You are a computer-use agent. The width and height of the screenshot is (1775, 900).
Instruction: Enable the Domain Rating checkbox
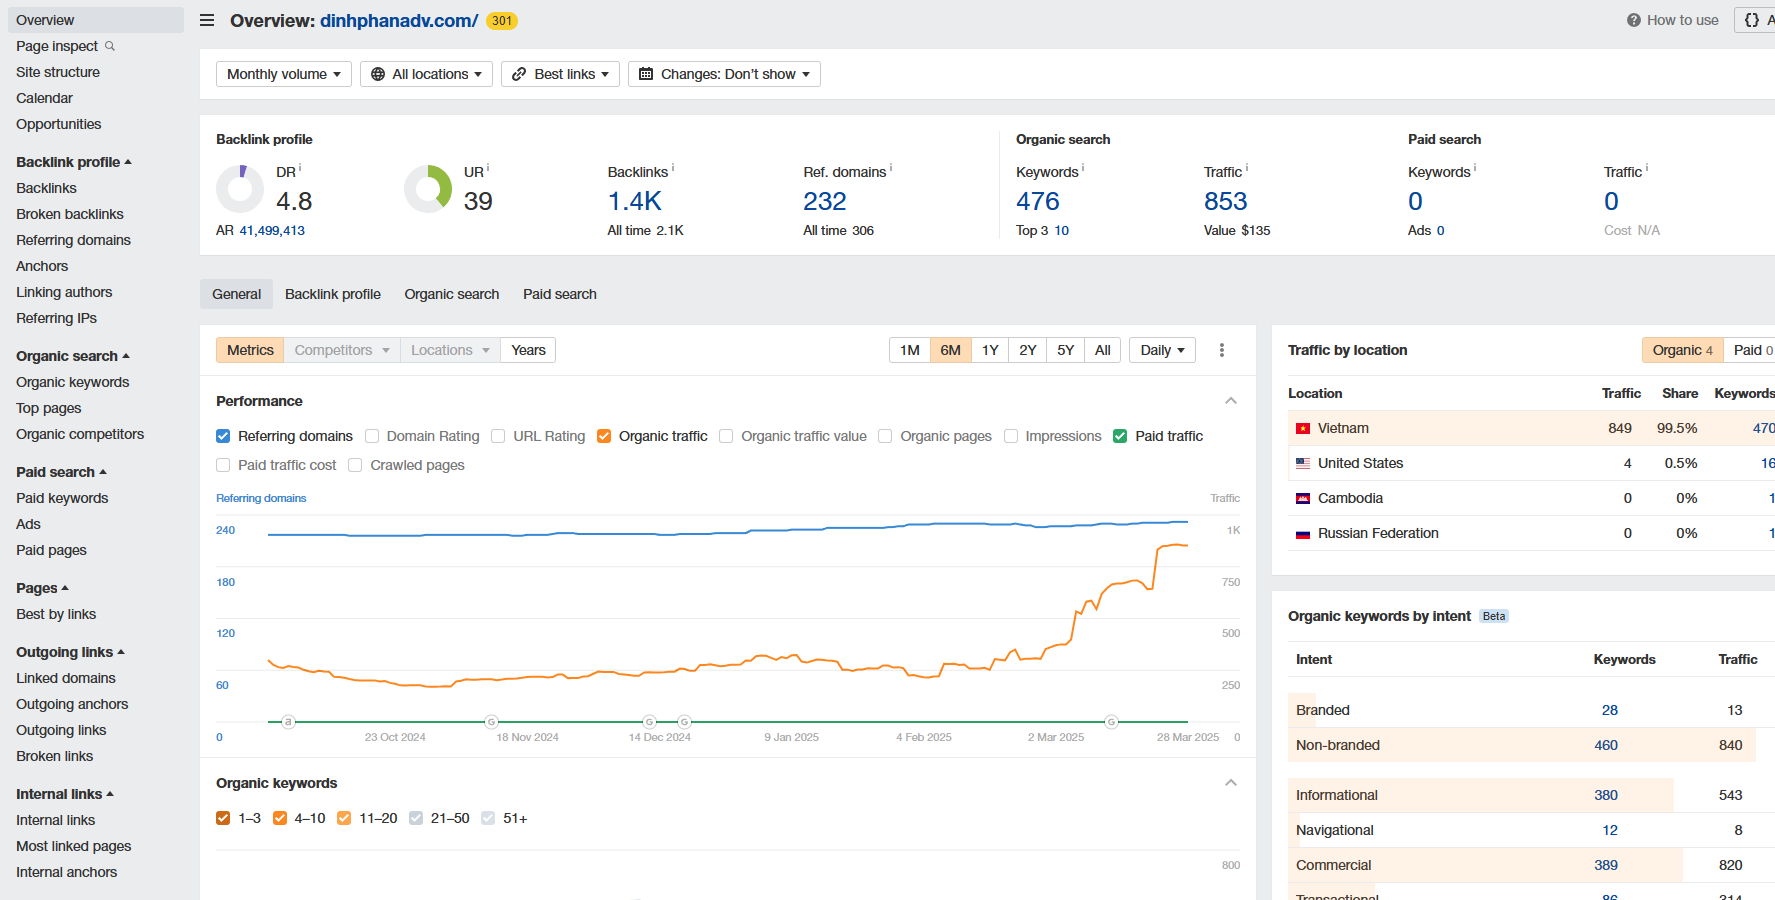point(372,436)
